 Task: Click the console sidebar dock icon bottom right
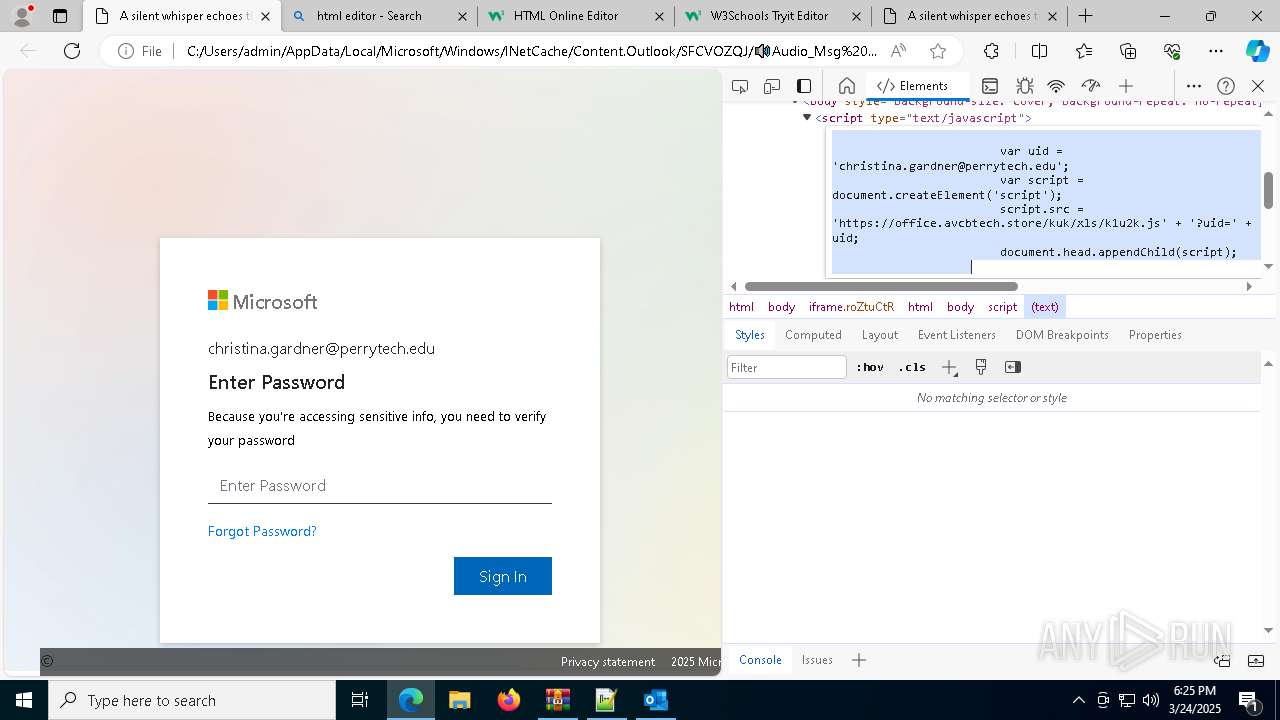click(1222, 660)
